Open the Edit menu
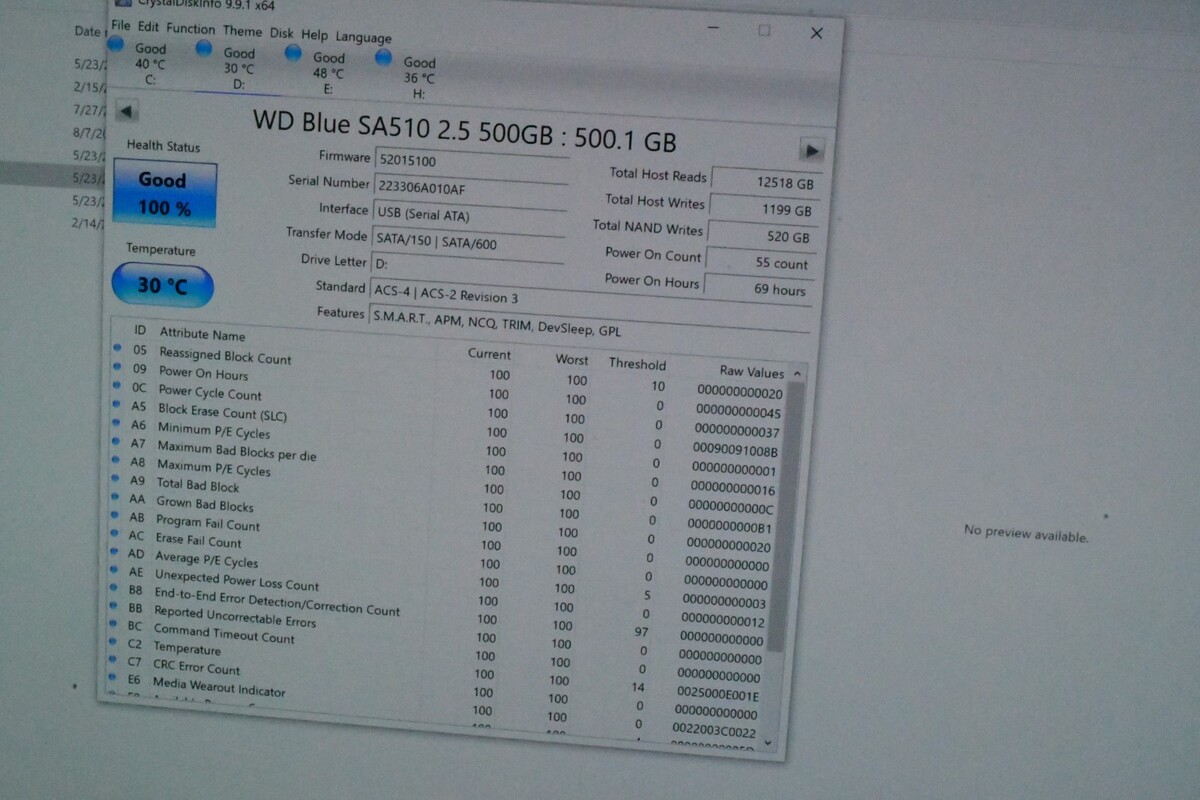1200x800 pixels. pos(148,26)
